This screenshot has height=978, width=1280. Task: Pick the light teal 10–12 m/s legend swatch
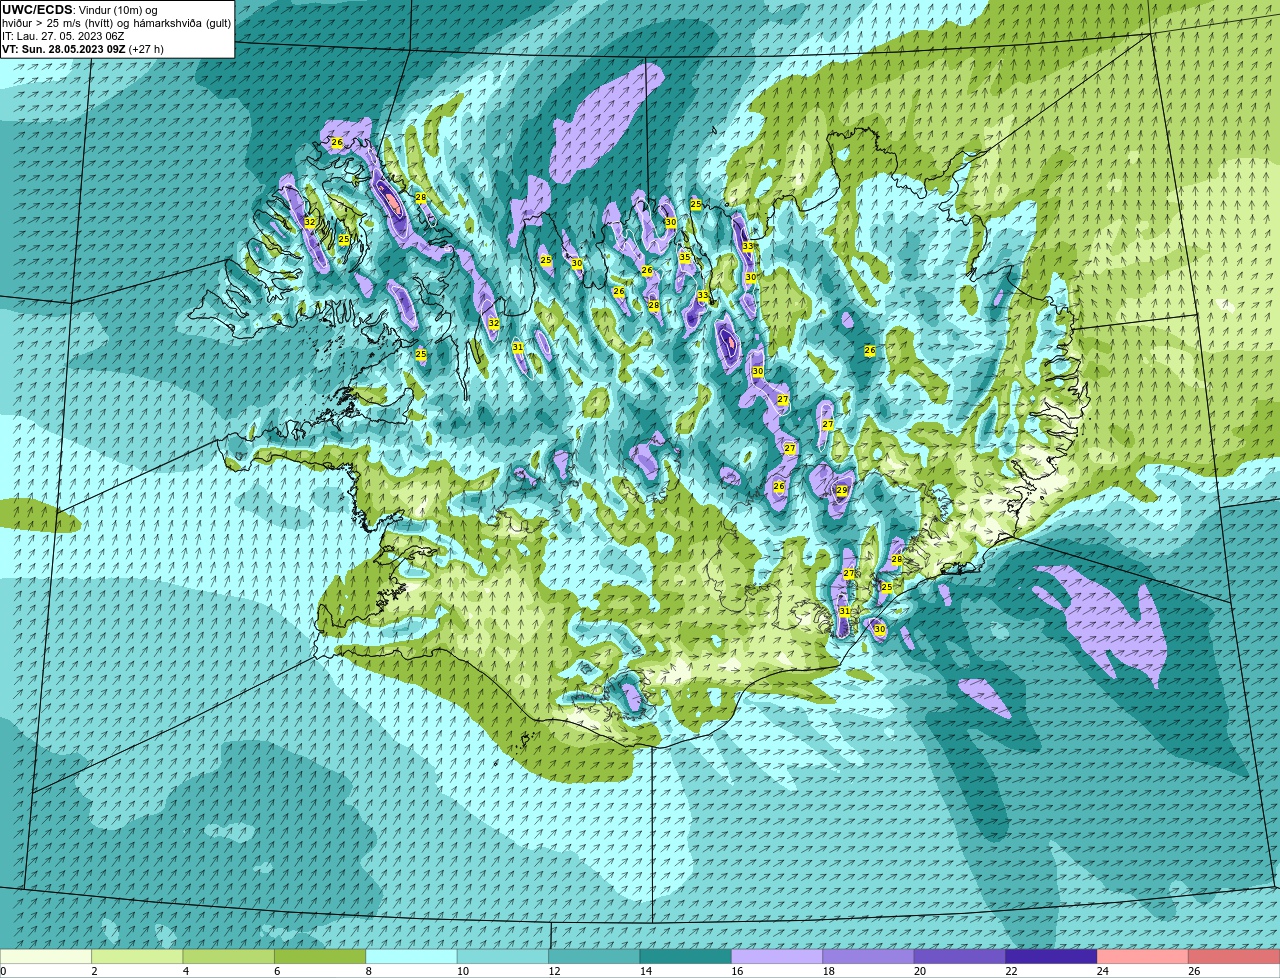click(503, 956)
